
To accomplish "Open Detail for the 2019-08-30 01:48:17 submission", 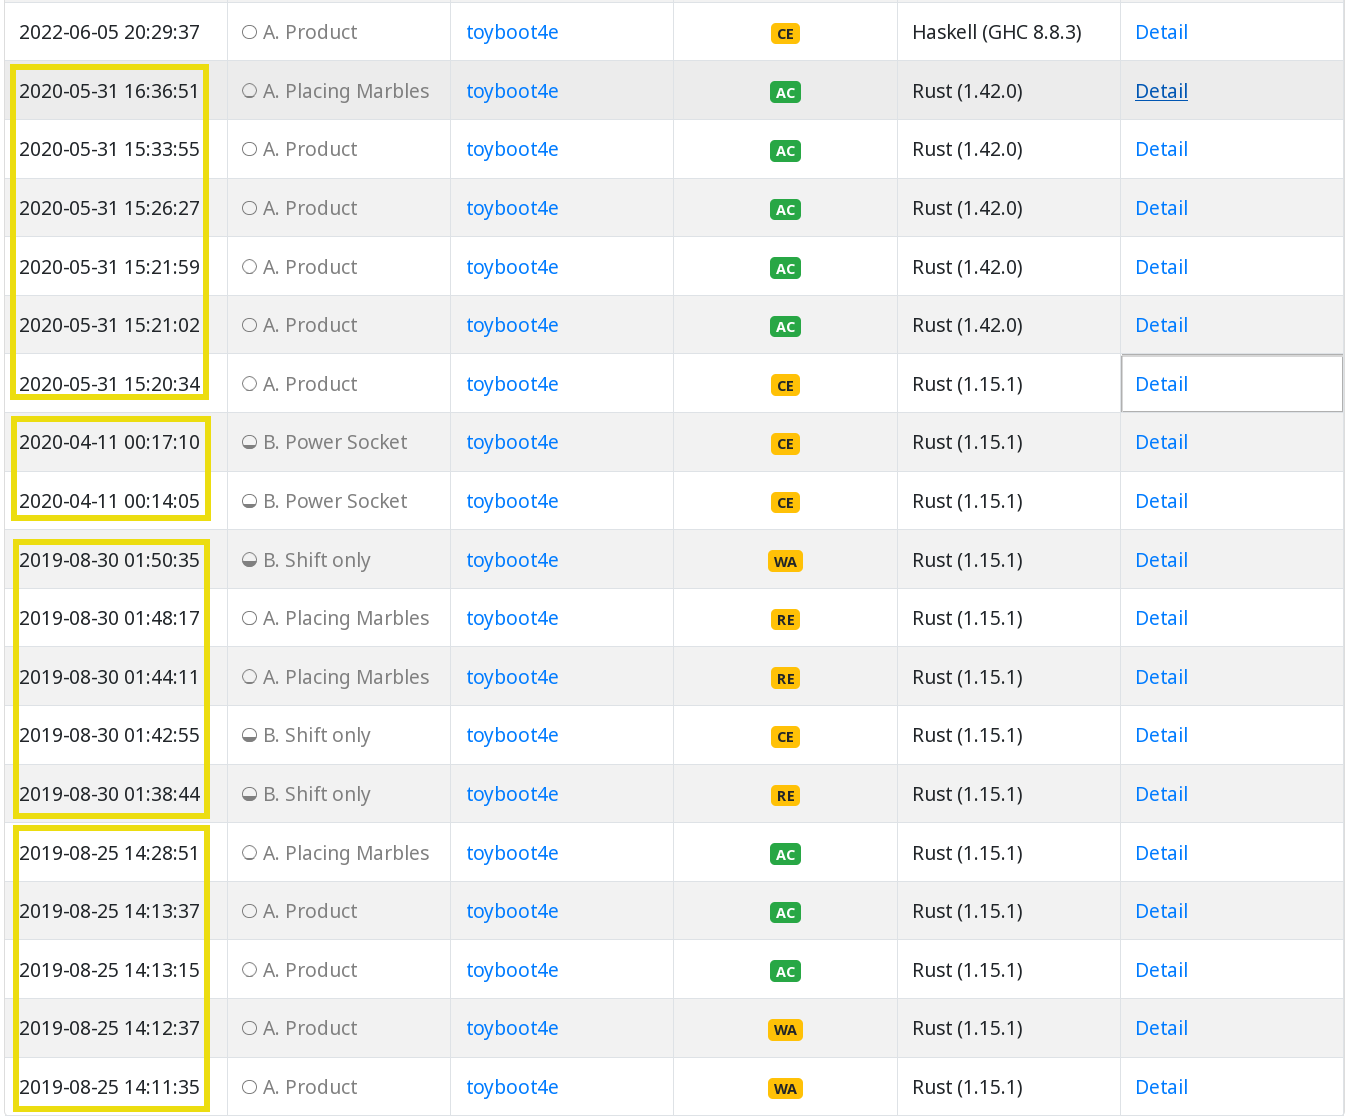I will click(x=1161, y=618).
